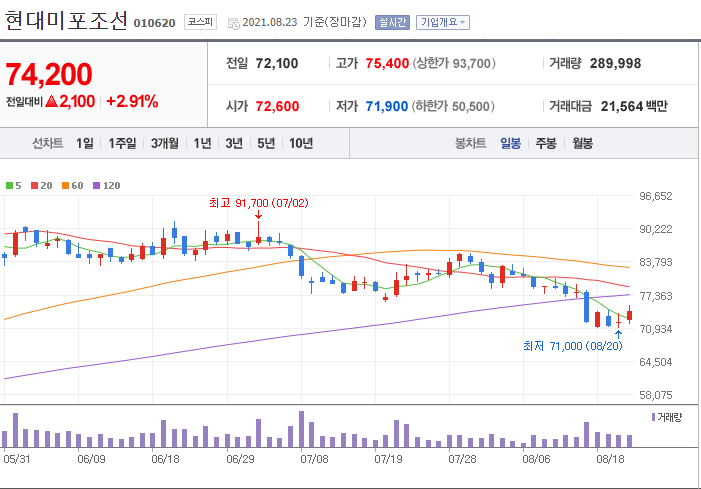Click the calendar icon beside 2021.08.23 date
Screen dimensions: 701x489
tap(233, 23)
